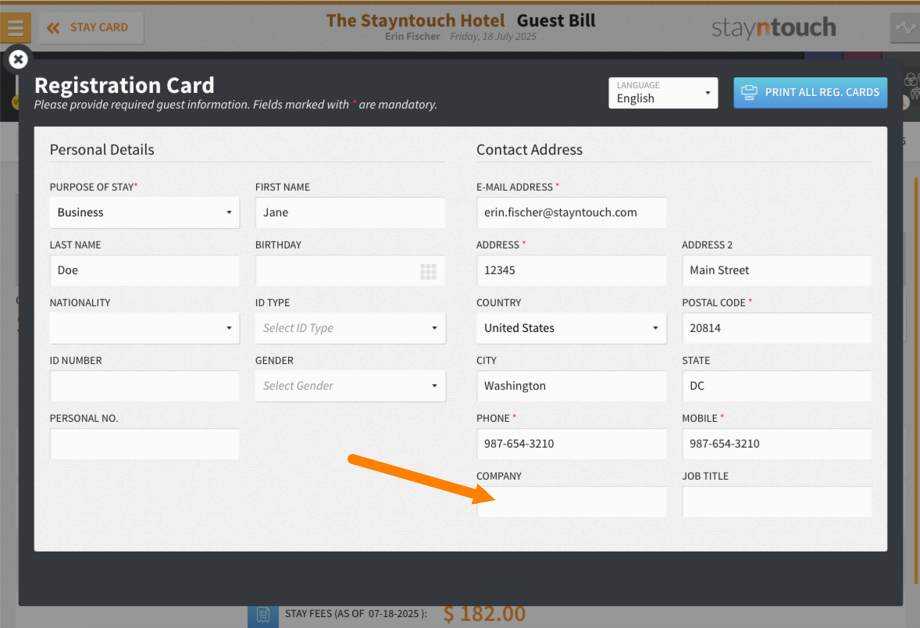Click the City field containing Washington
This screenshot has height=628, width=920.
pos(571,386)
